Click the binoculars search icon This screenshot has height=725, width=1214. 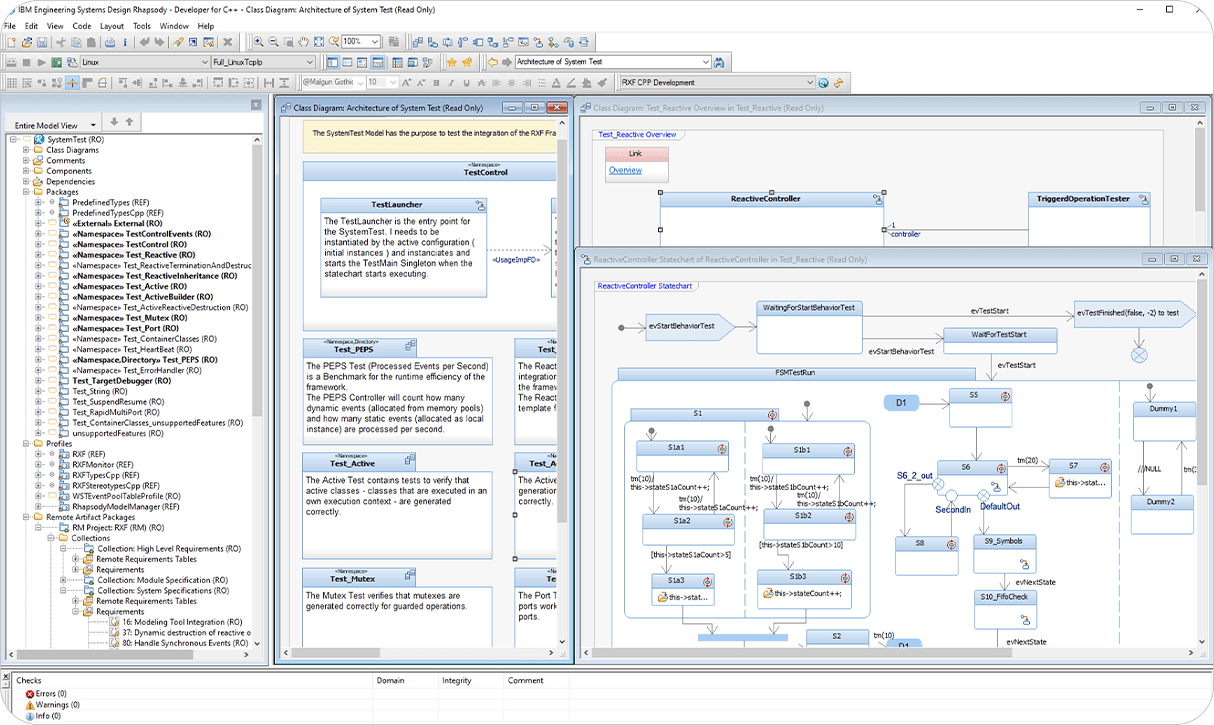tap(718, 62)
